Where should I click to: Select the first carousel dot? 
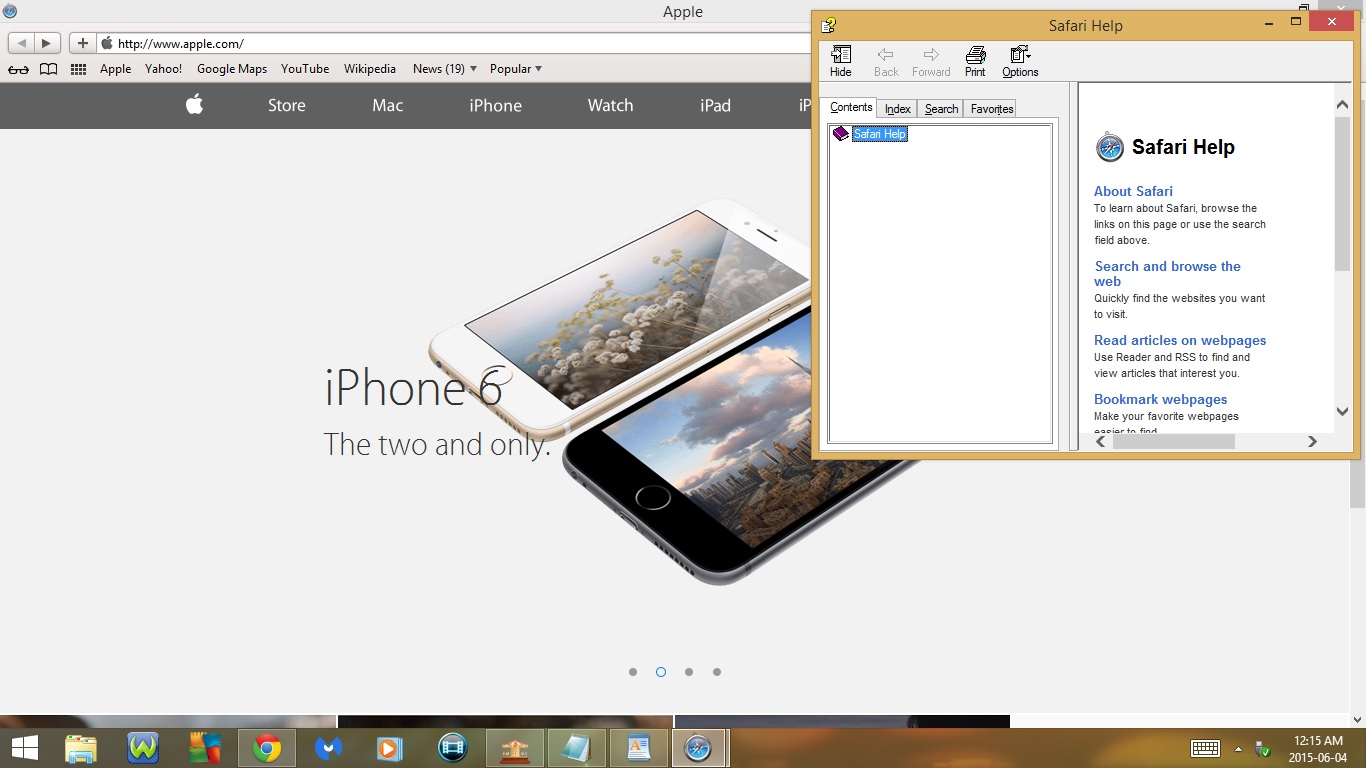[x=633, y=672]
